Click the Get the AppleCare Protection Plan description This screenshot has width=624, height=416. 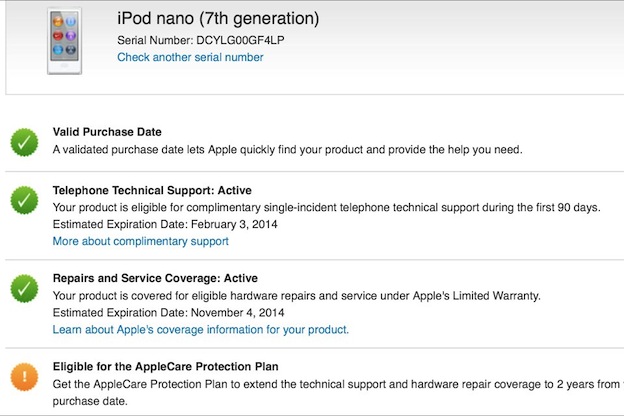(330, 383)
